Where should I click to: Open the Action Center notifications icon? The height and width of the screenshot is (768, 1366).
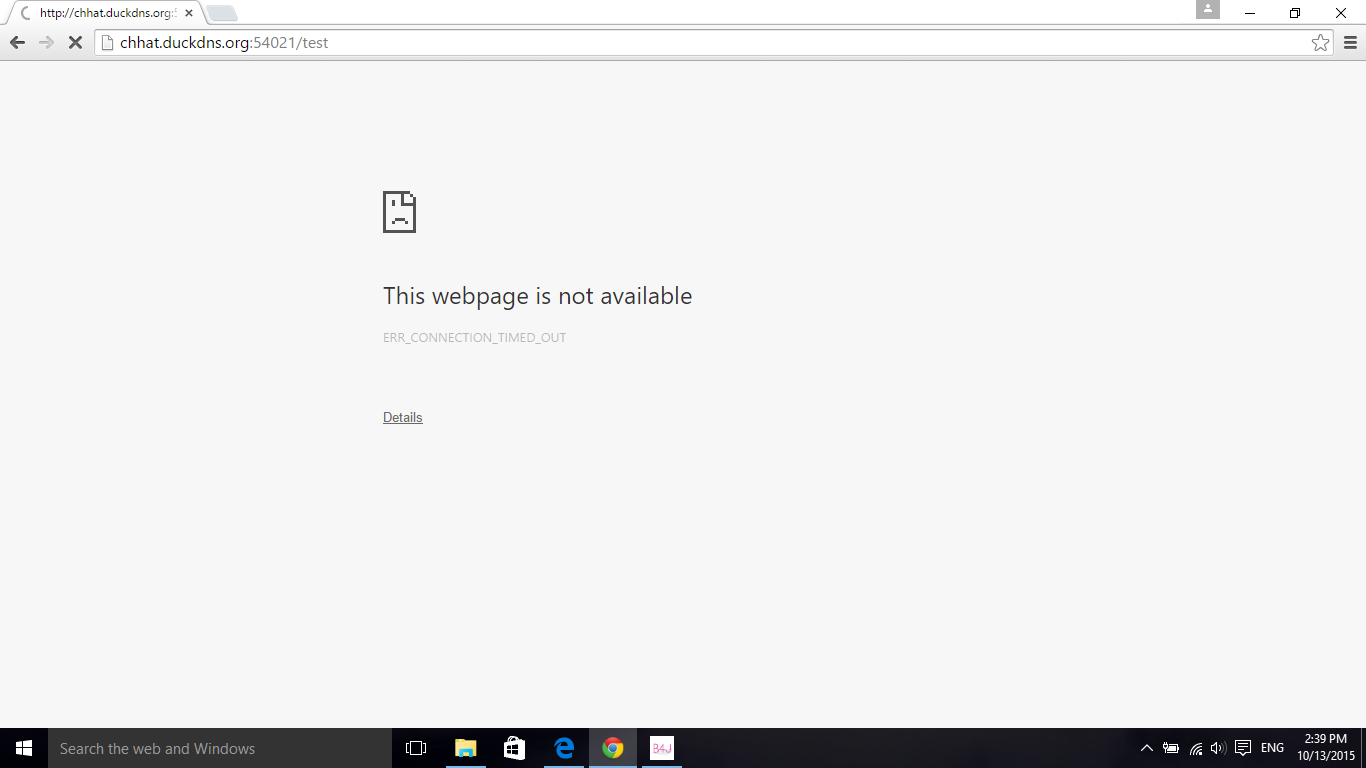click(1243, 748)
